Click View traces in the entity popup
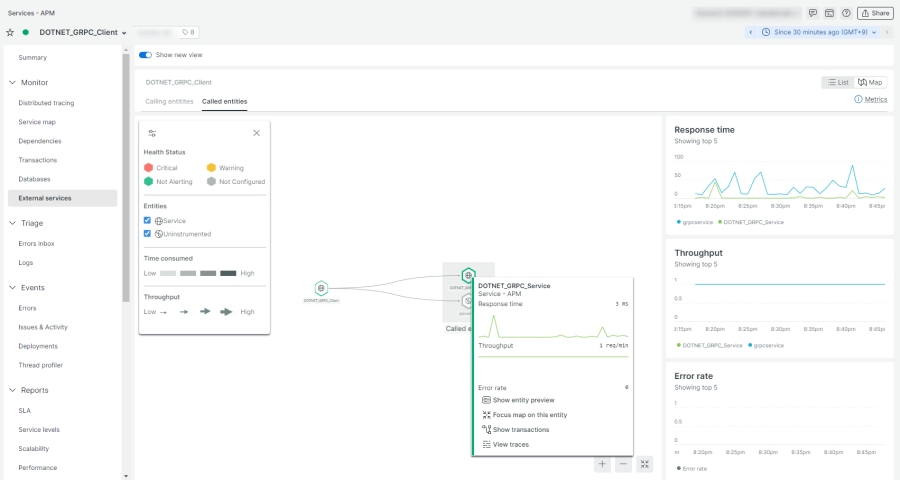The height and width of the screenshot is (480, 900). [x=510, y=444]
